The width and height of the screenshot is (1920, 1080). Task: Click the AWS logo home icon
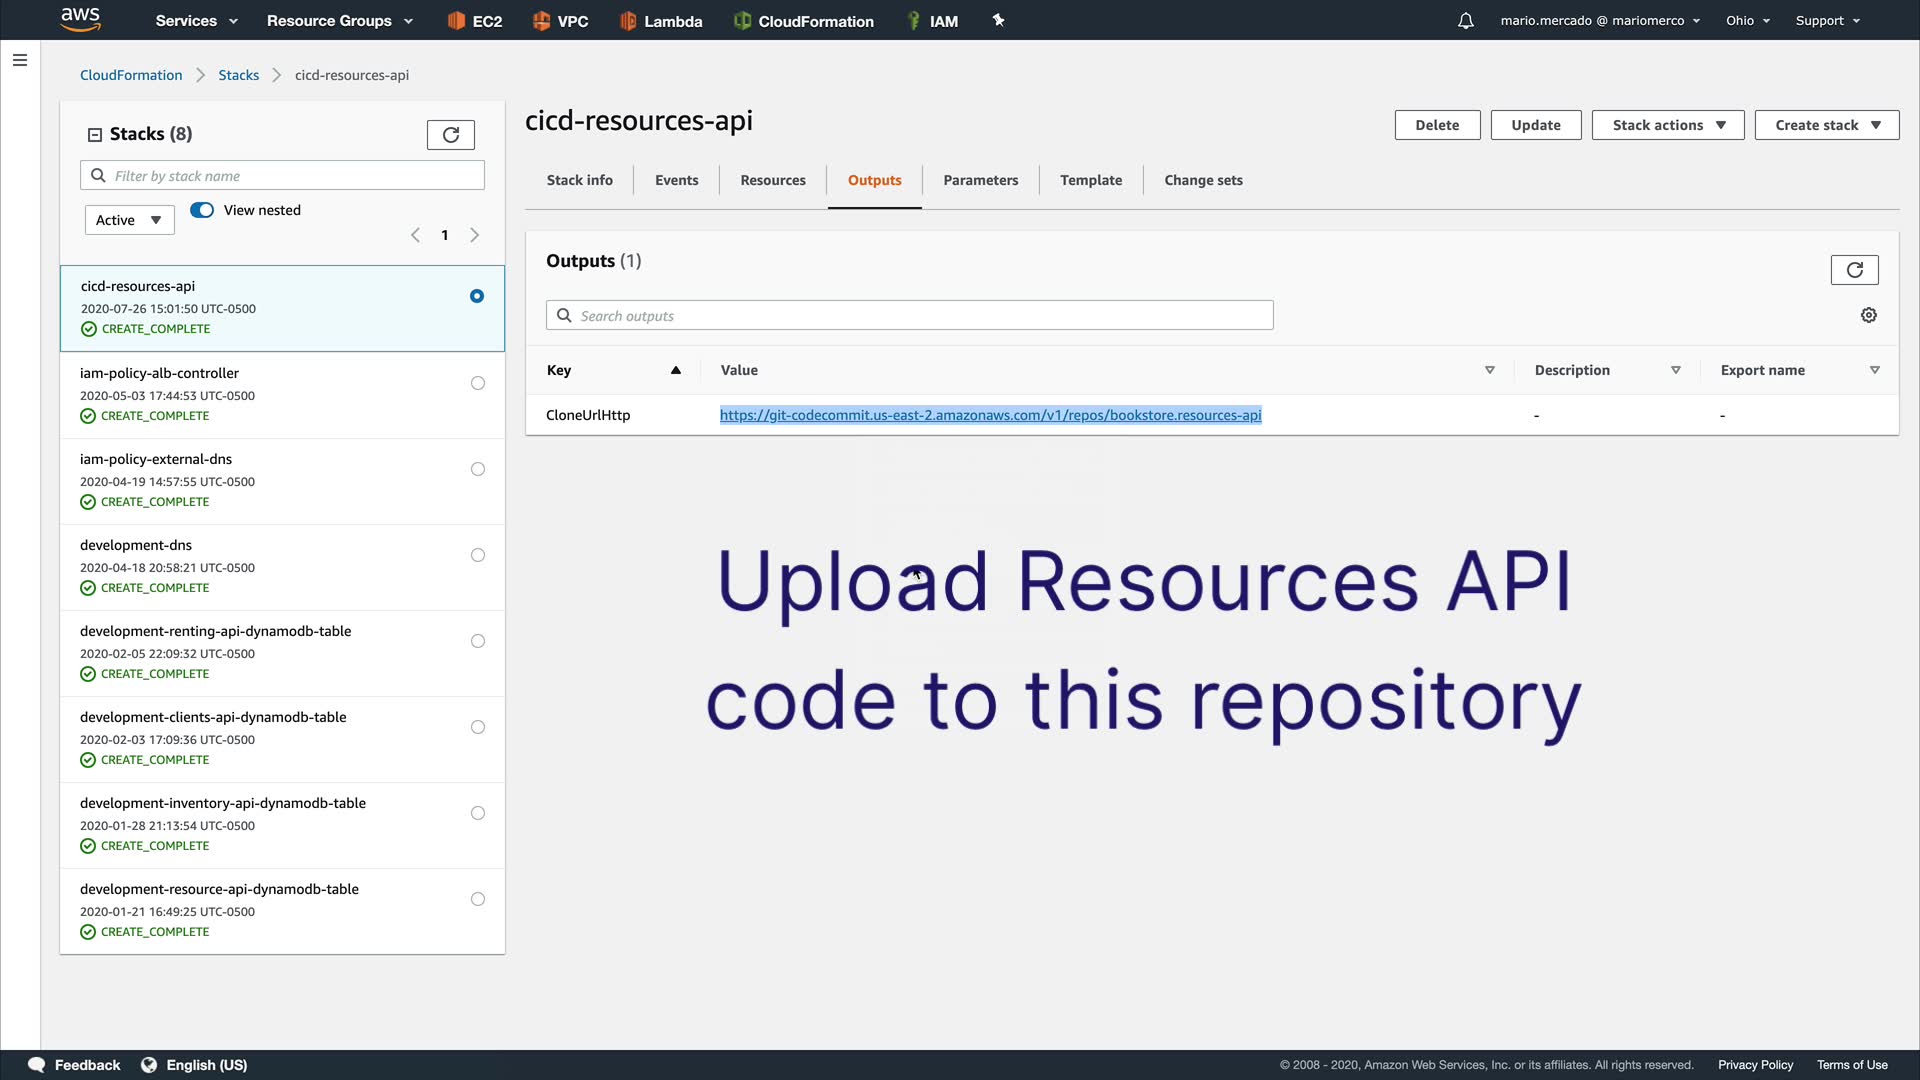(80, 19)
